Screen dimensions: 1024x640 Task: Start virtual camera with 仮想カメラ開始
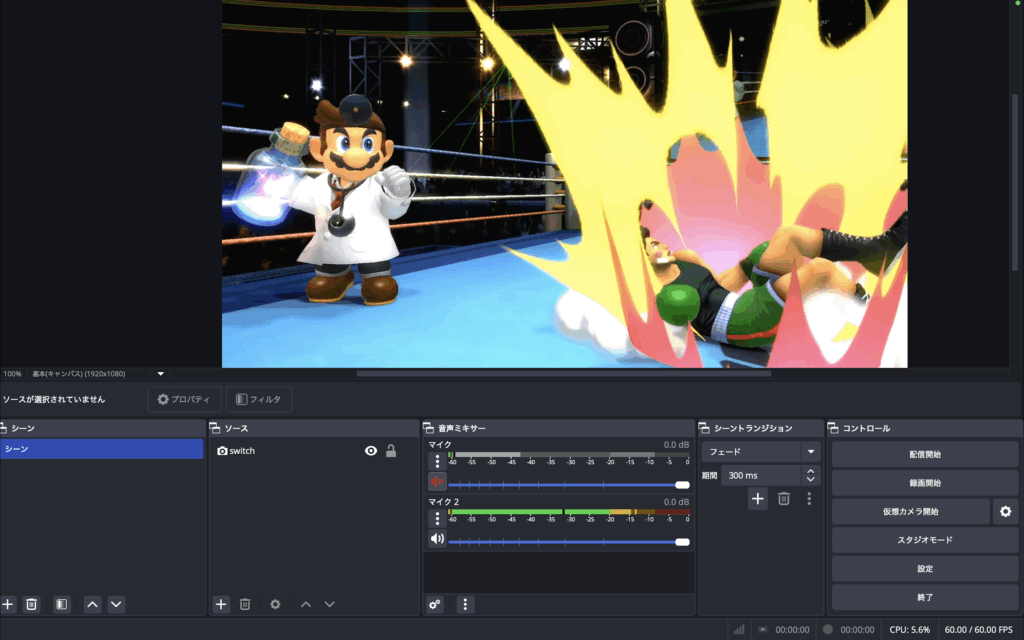click(911, 511)
